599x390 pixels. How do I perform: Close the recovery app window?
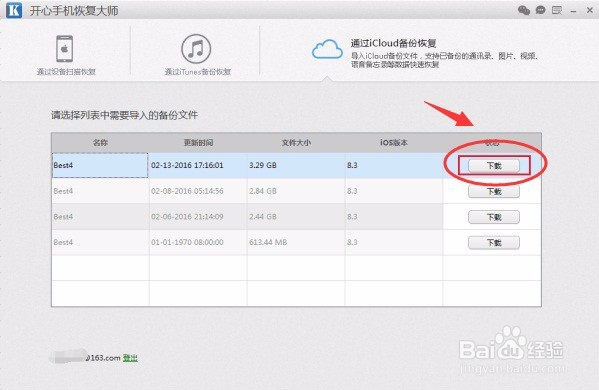(x=590, y=10)
